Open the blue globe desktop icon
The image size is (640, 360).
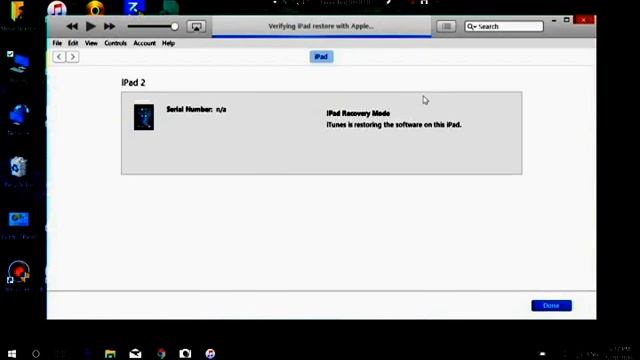[x=19, y=115]
